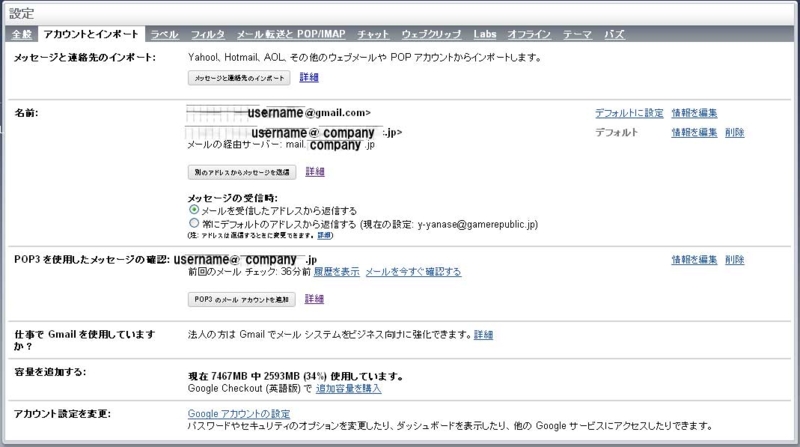This screenshot has height=447, width=800.
Task: Click 追加容量を購入 link
Action: coord(348,388)
